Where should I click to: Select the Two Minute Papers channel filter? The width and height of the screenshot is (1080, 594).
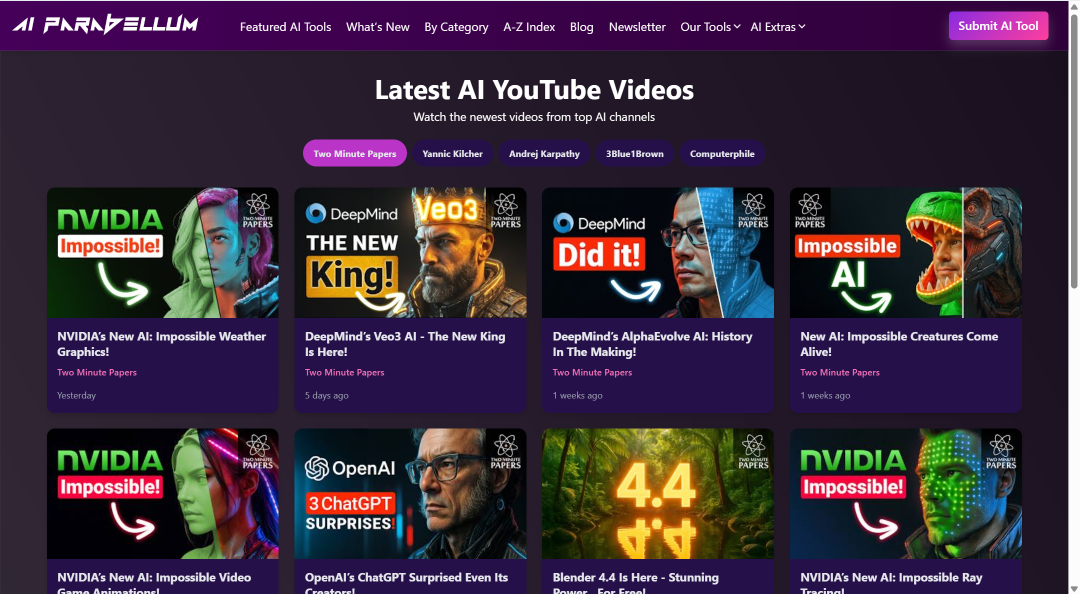(355, 154)
